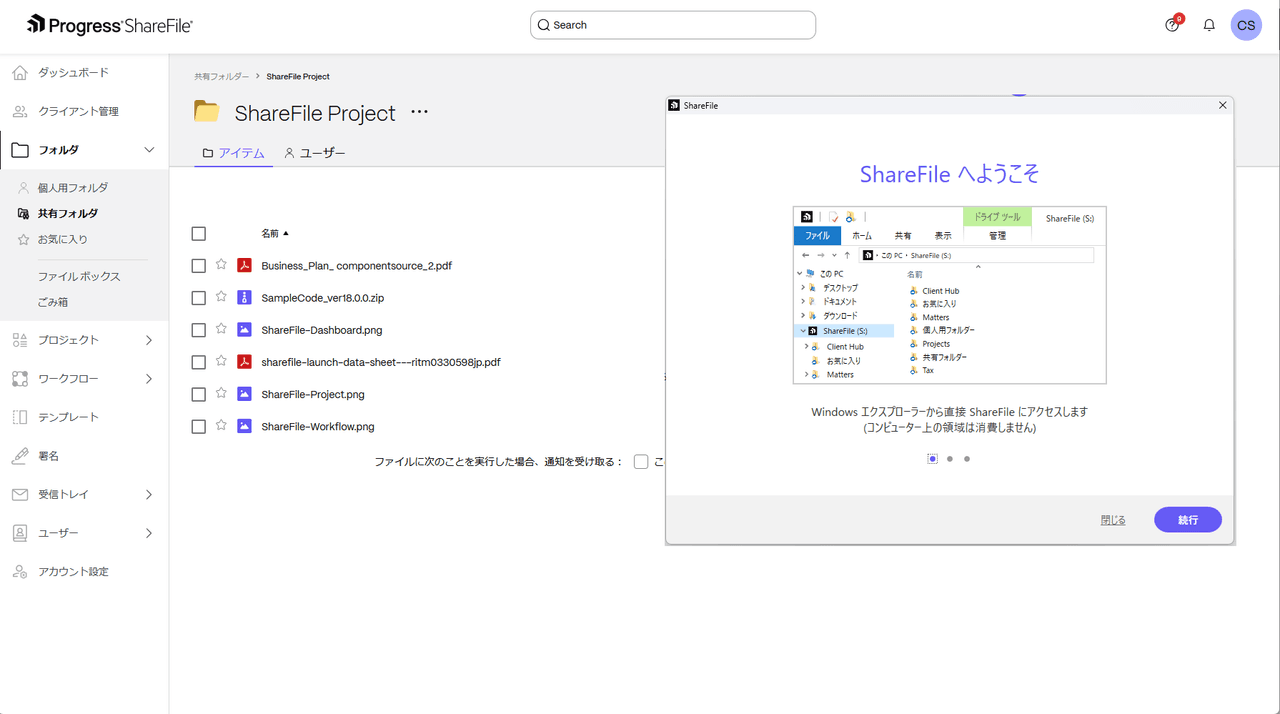Check the box for sharefile-launch-data-sheet PDF
Image resolution: width=1280 pixels, height=714 pixels.
pyautogui.click(x=198, y=362)
